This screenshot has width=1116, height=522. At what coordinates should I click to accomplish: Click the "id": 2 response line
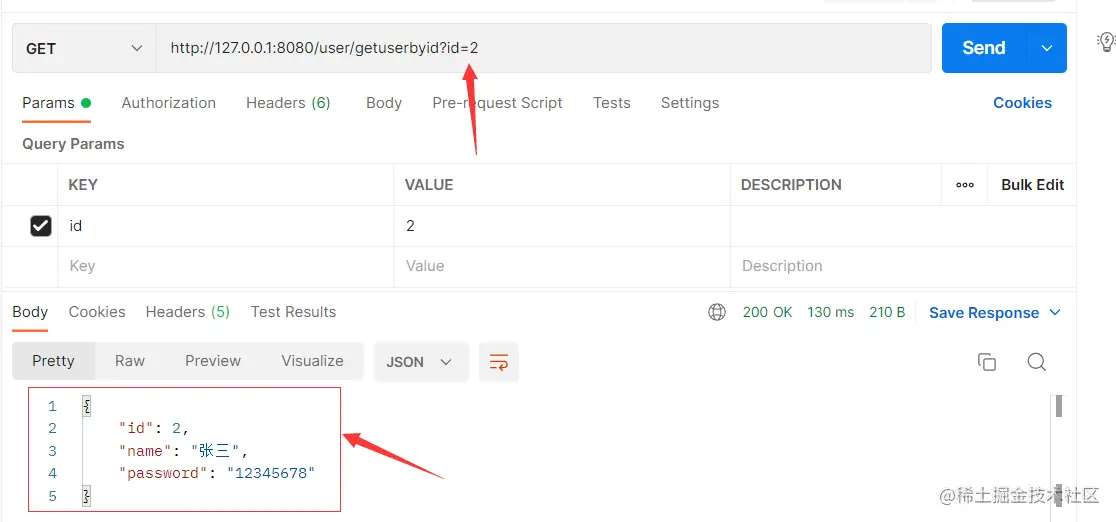click(154, 428)
